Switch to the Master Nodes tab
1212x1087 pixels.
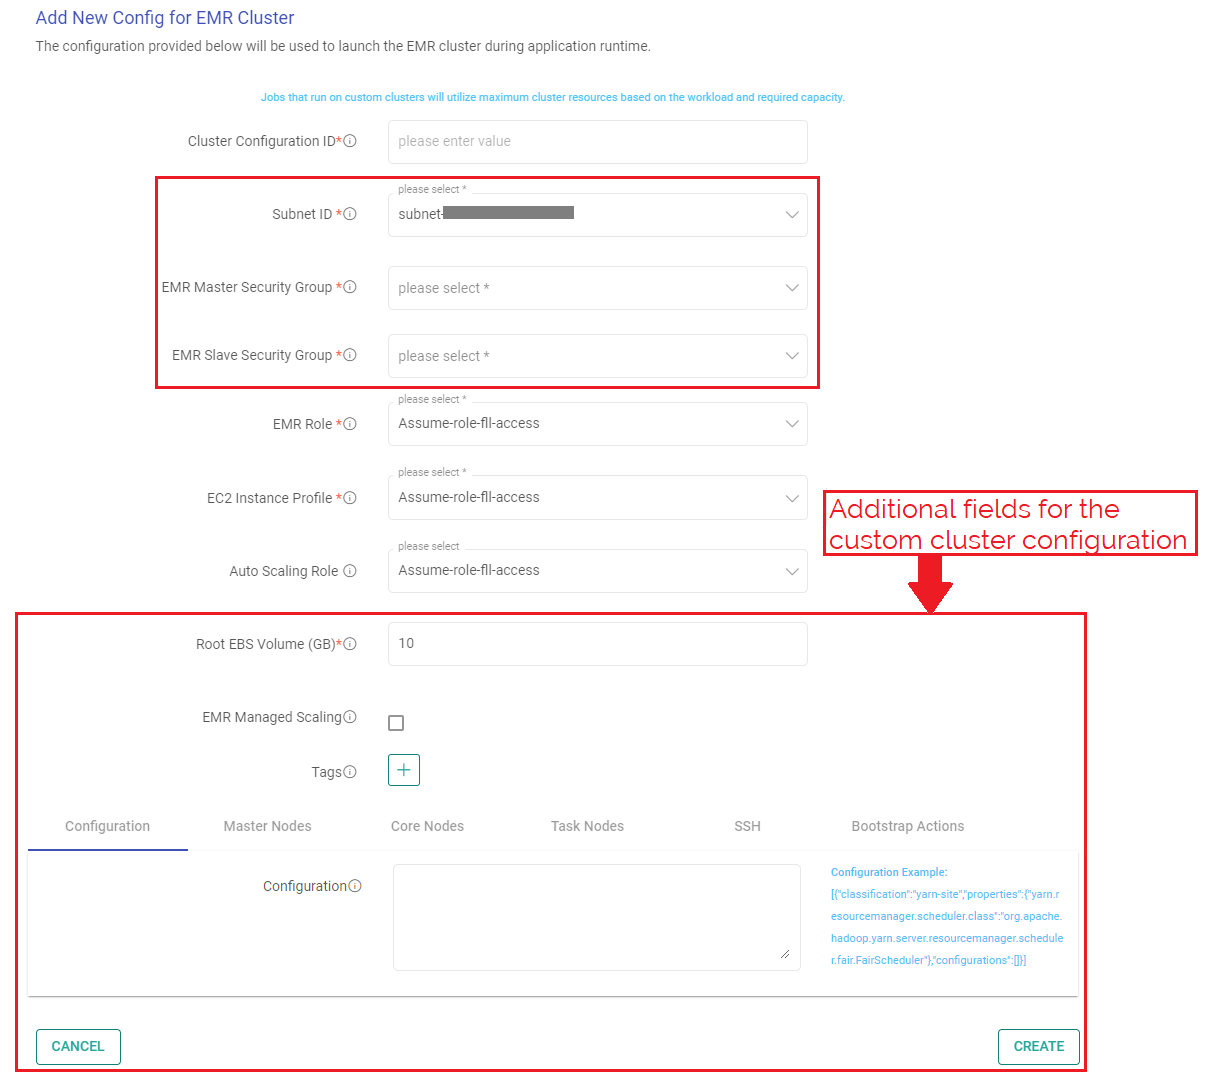coord(267,826)
